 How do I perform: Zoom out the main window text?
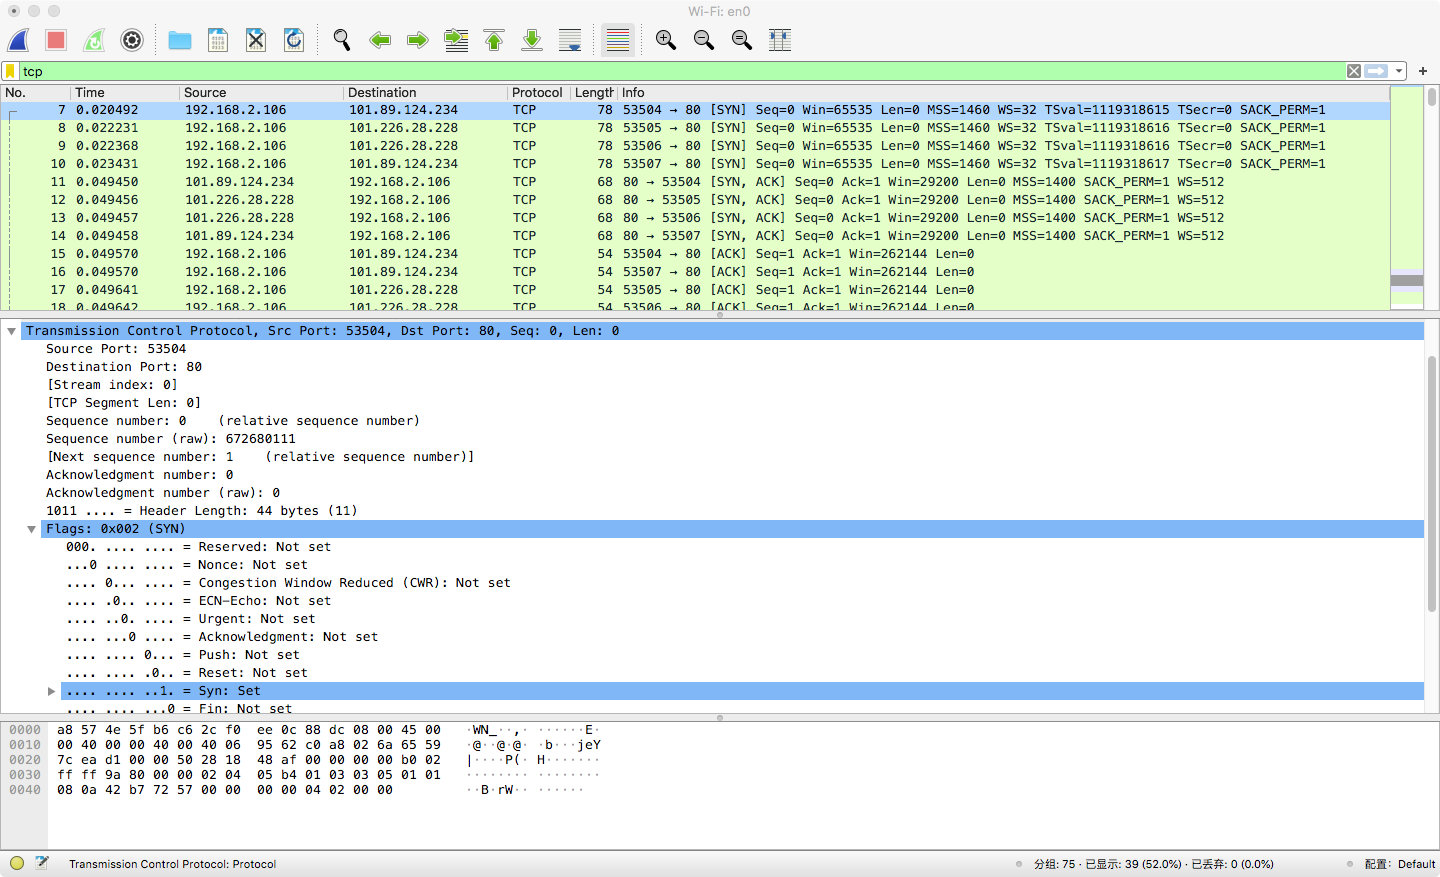point(704,40)
